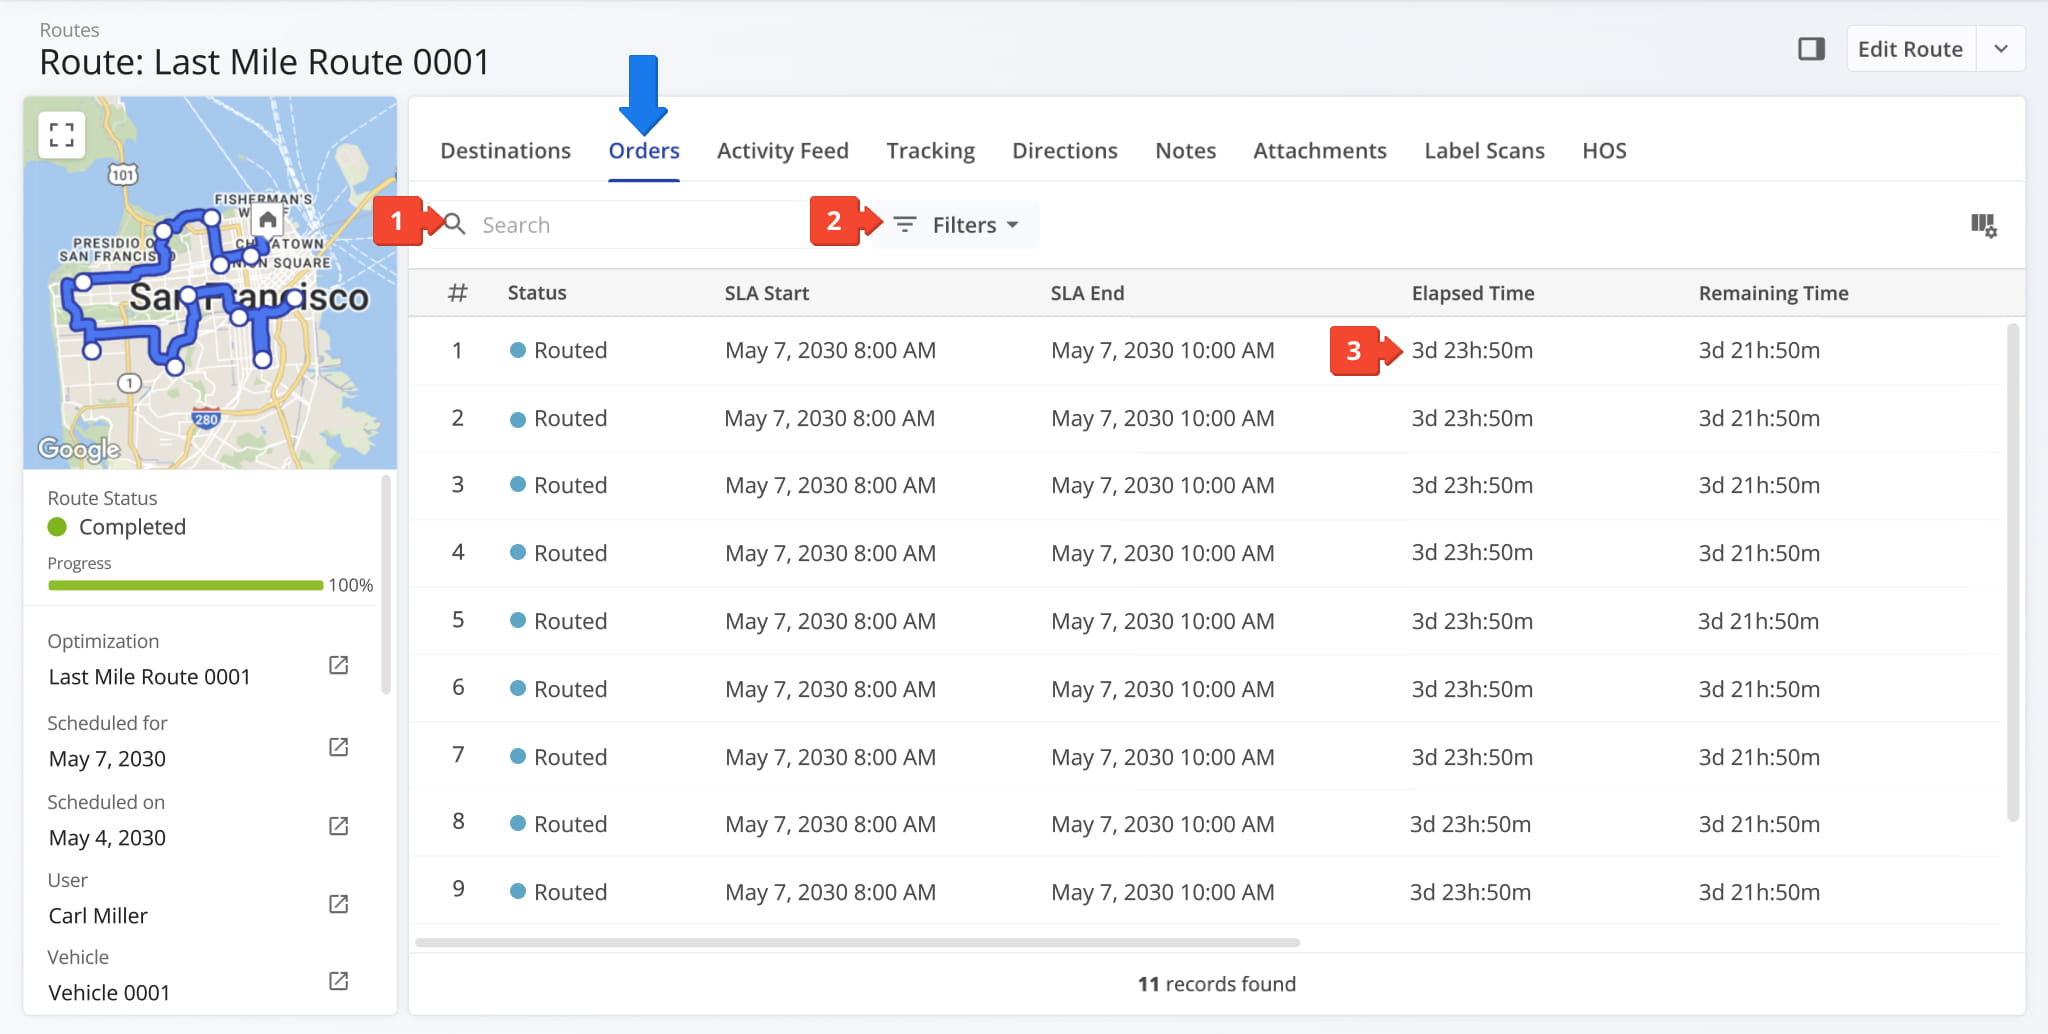Toggle the side panel layout icon
The width and height of the screenshot is (2048, 1034).
[1811, 49]
